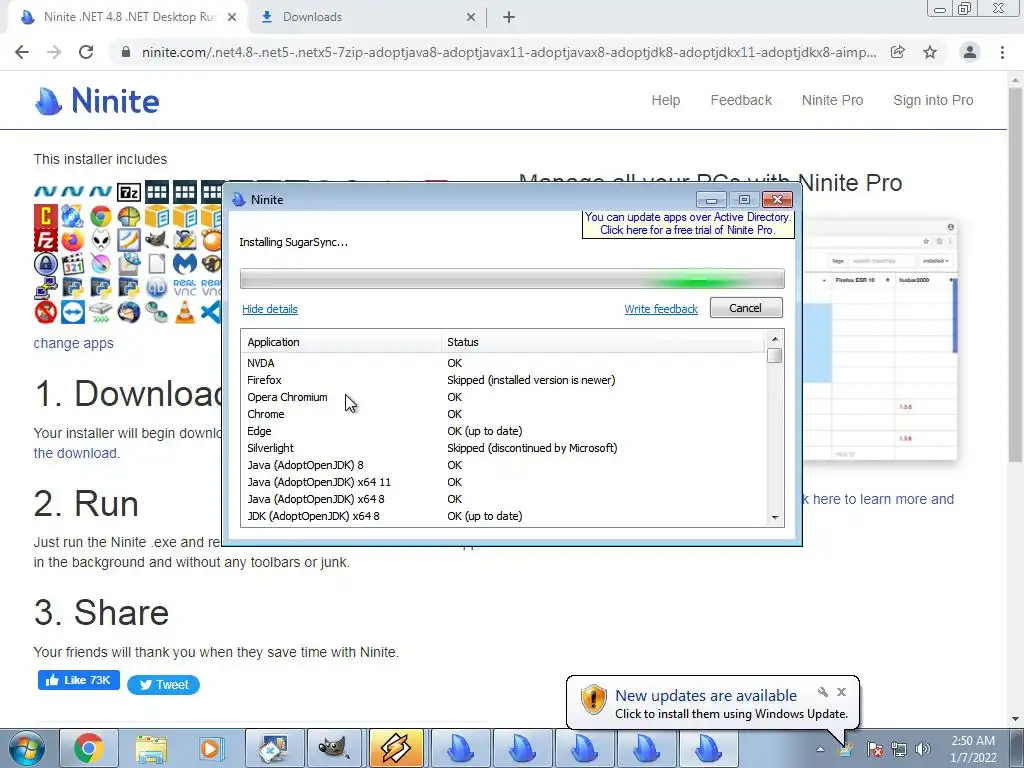Click the GIMP icon in installer apps
This screenshot has width=1024, height=768.
157,240
